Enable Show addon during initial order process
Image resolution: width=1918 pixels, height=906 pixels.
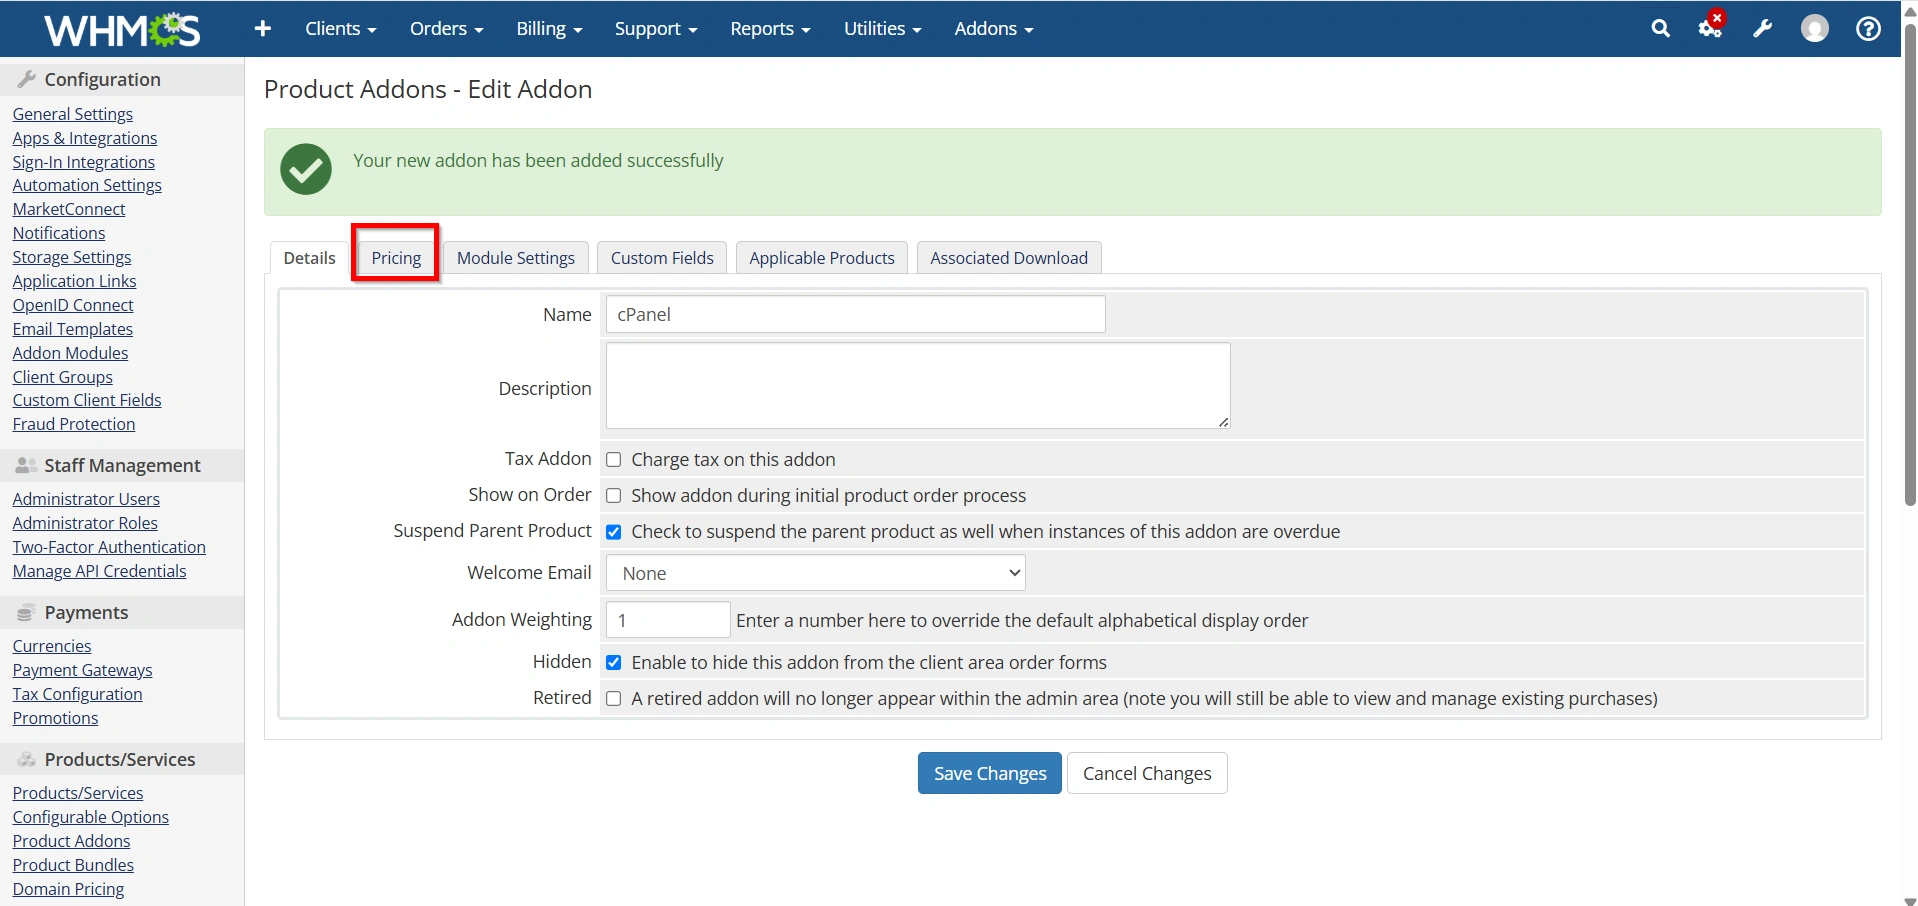[614, 496]
